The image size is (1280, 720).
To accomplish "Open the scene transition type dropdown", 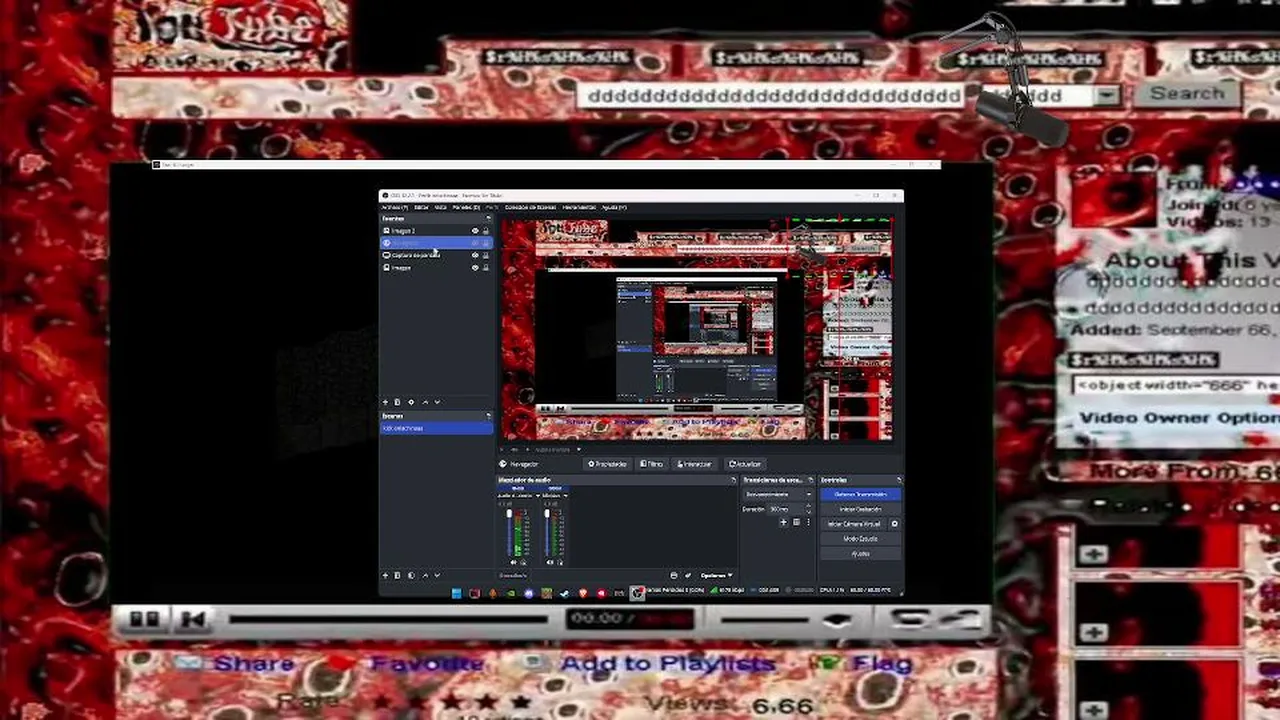I will pos(779,494).
